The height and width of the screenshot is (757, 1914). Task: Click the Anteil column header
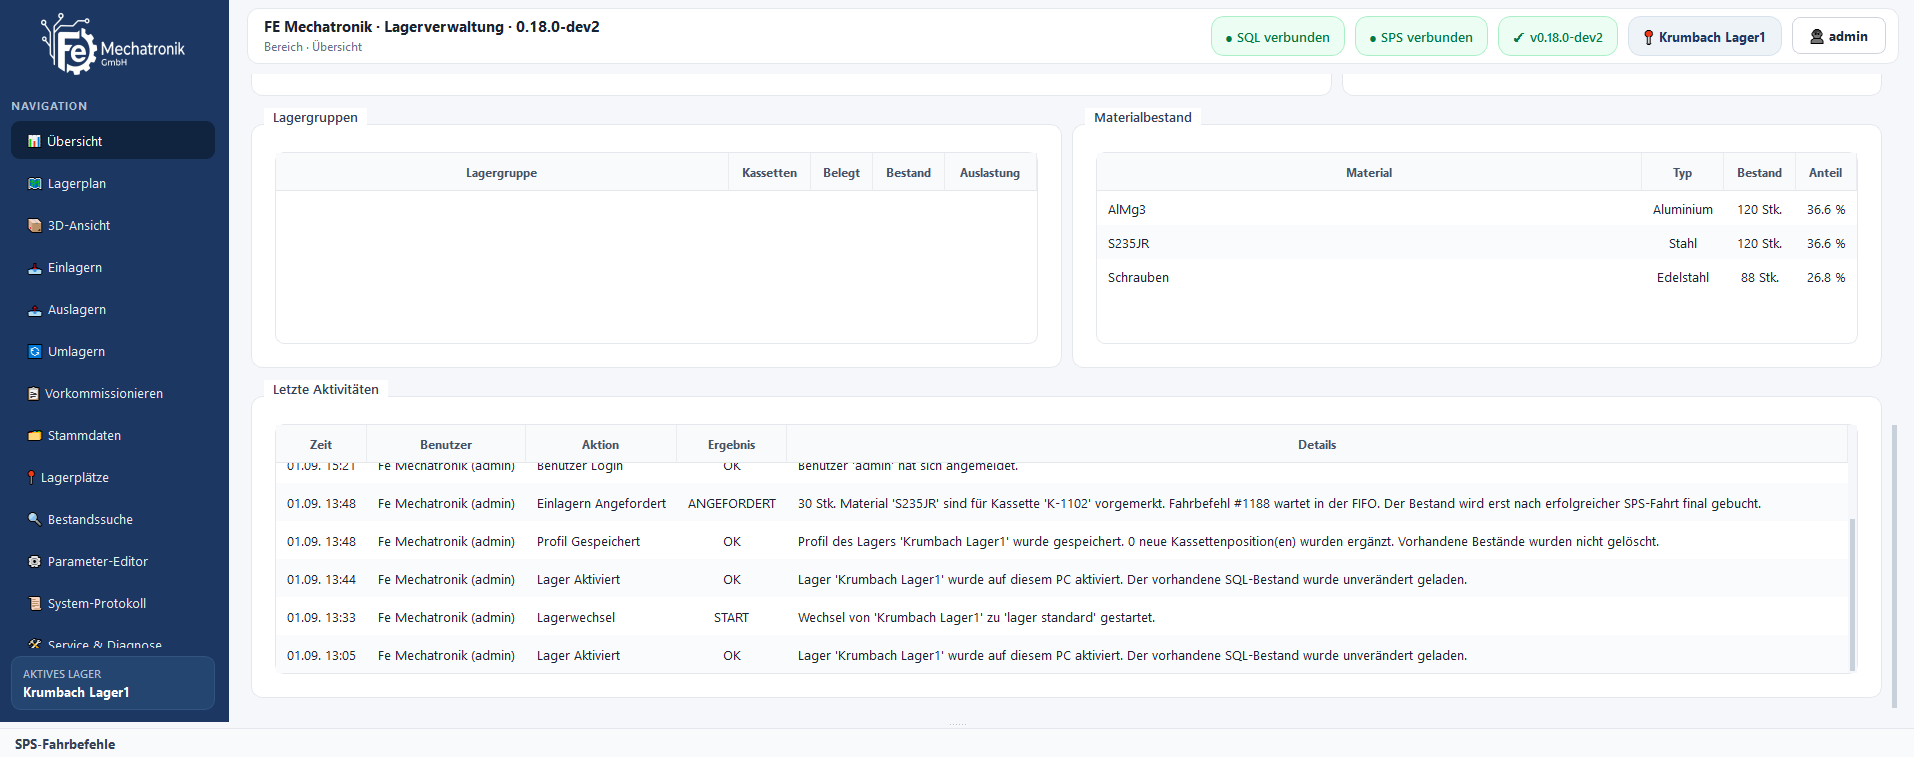[1825, 173]
